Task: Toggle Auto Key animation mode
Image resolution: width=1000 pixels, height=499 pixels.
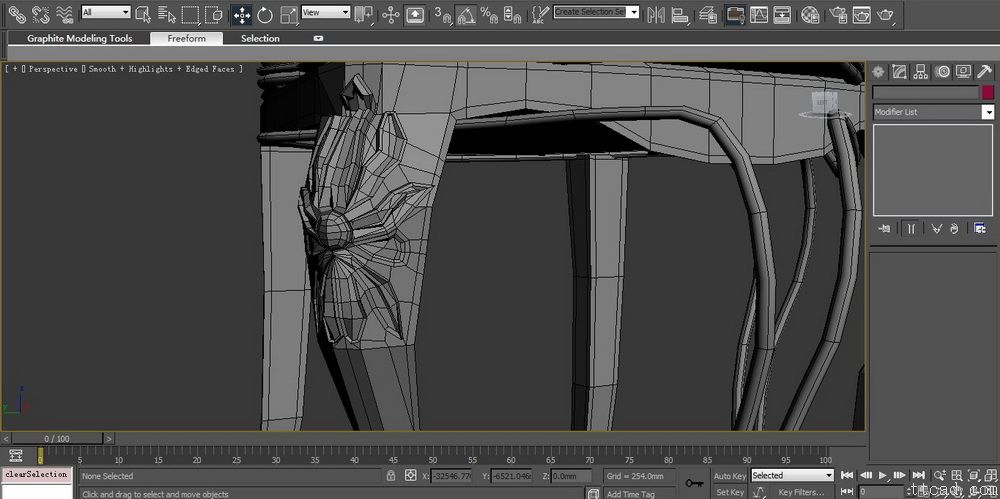Action: [x=729, y=476]
